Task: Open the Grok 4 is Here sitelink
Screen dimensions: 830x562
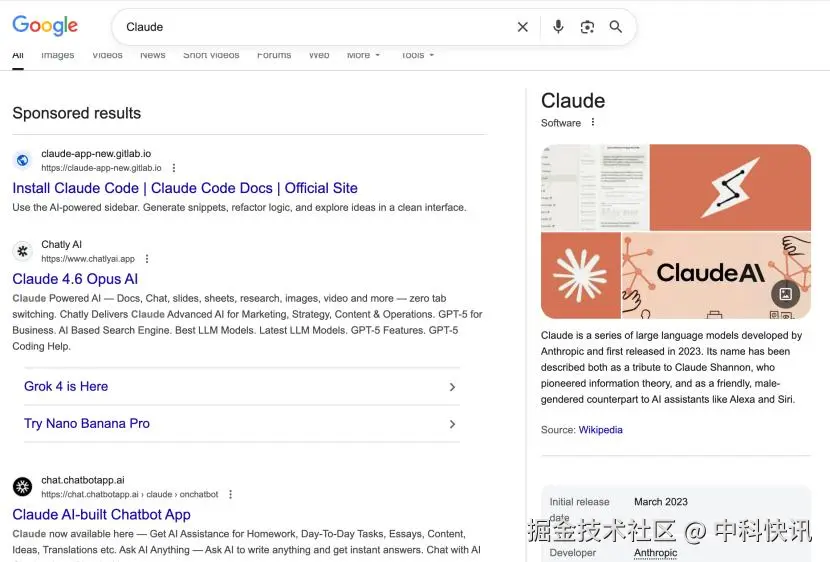Action: (x=66, y=386)
